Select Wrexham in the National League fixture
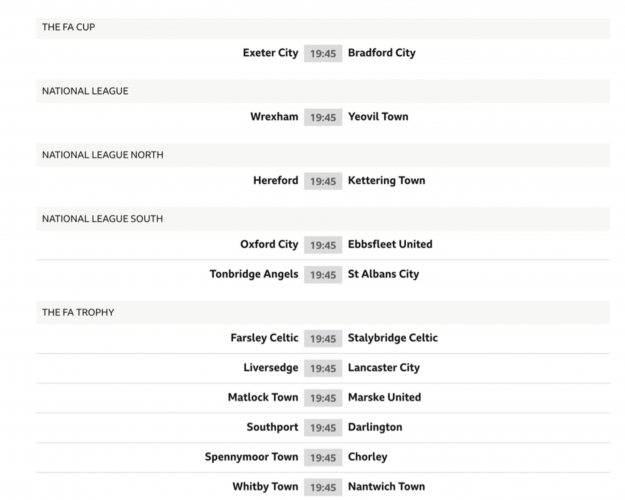This screenshot has width=625, height=500. point(274,117)
